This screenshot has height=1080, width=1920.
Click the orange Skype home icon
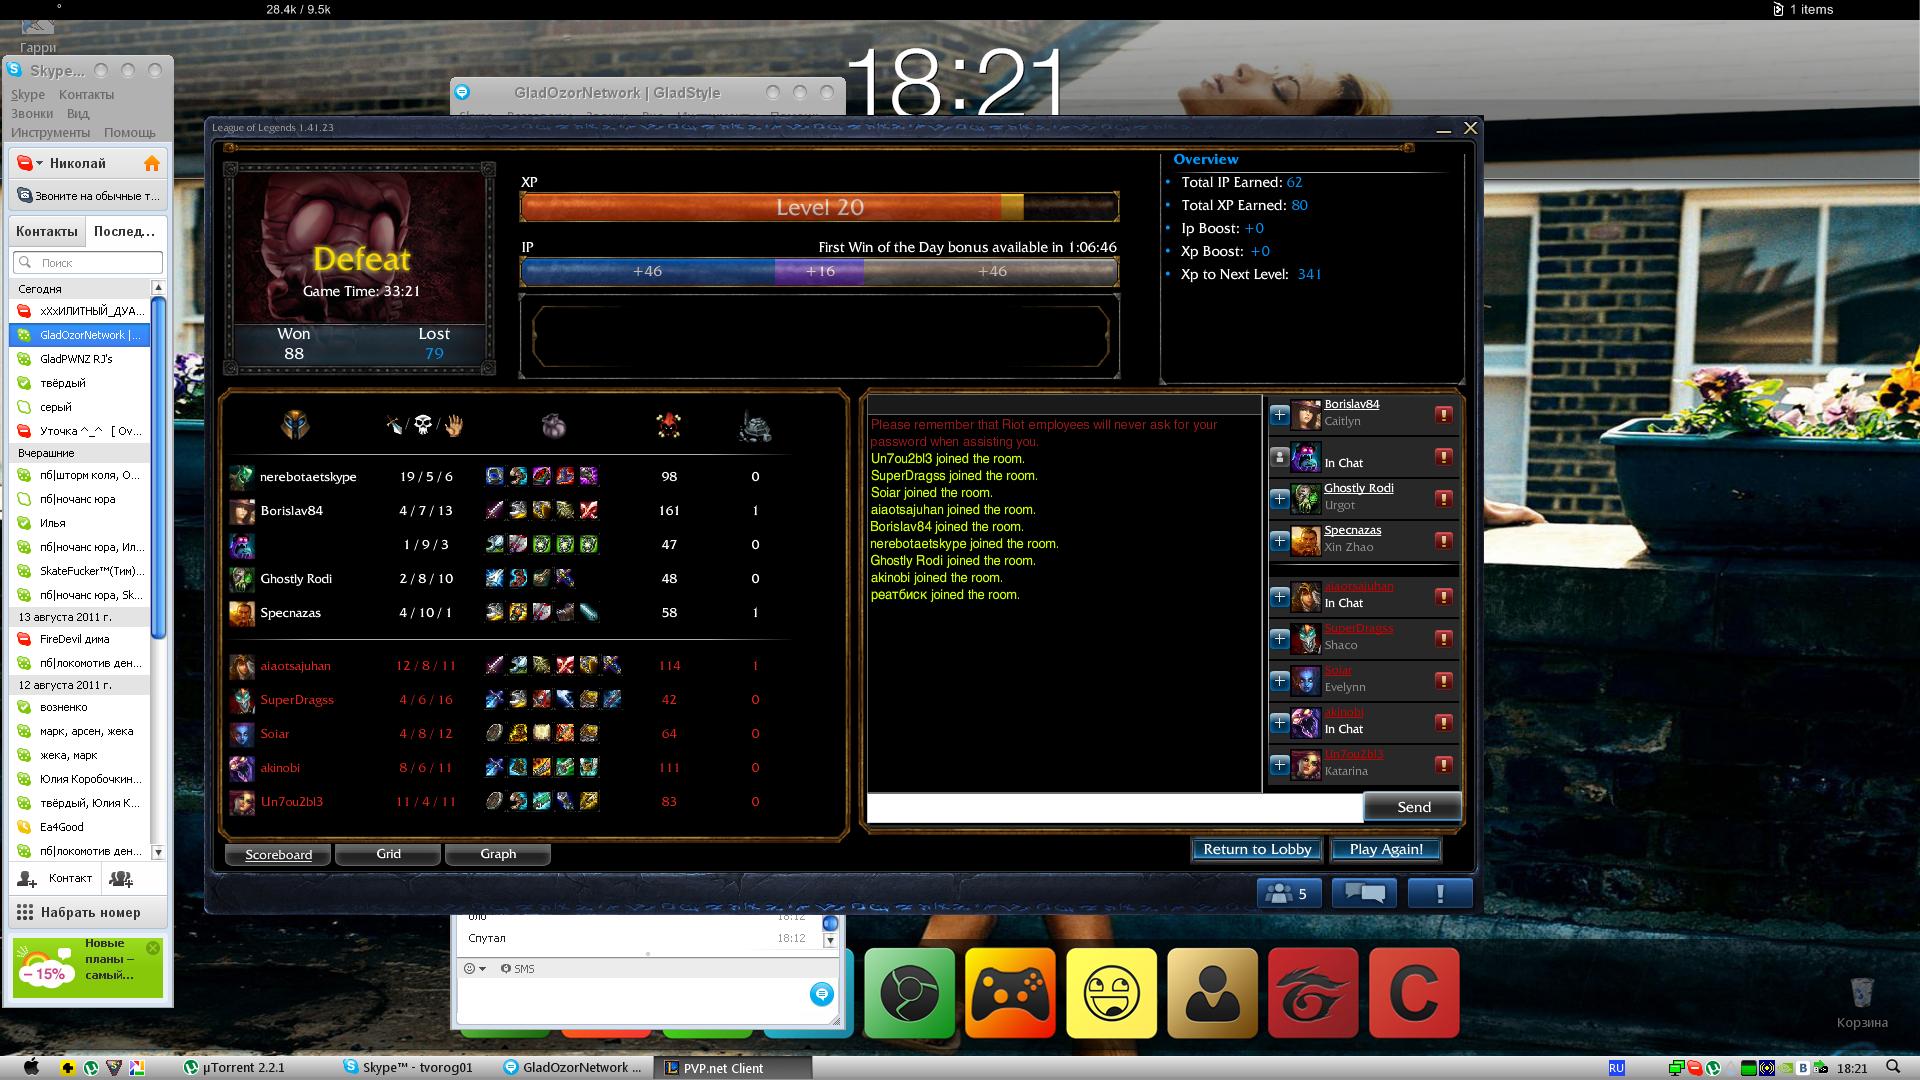point(152,163)
